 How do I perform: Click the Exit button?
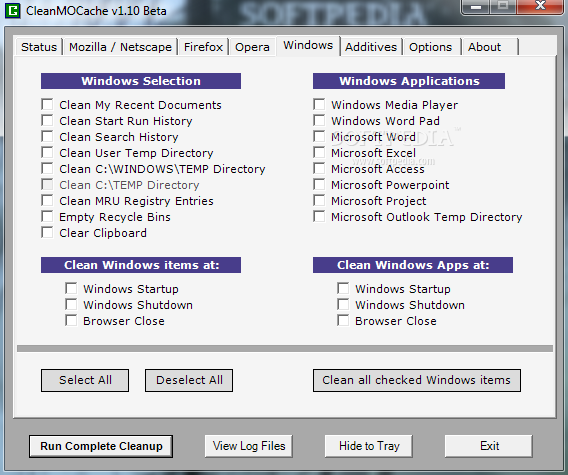click(489, 446)
